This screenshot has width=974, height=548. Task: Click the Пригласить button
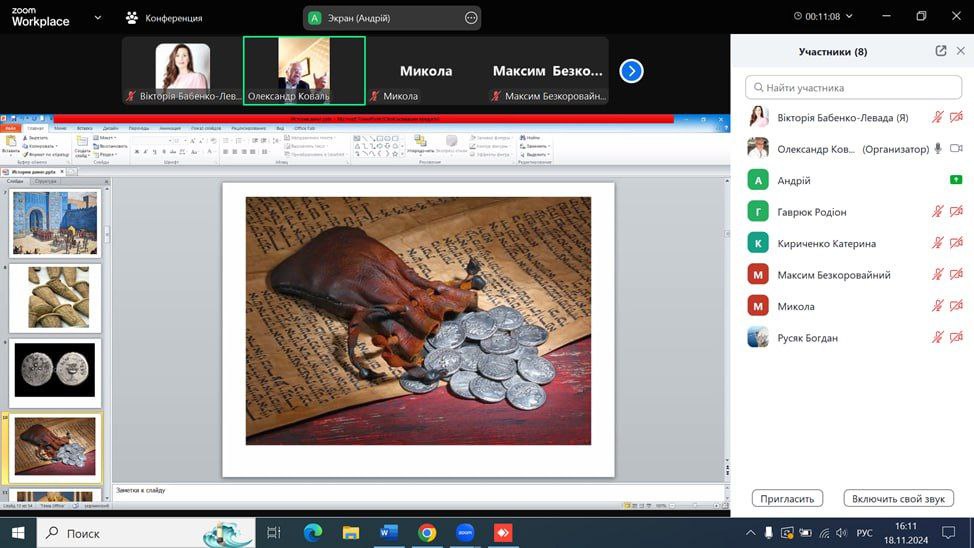pos(788,498)
